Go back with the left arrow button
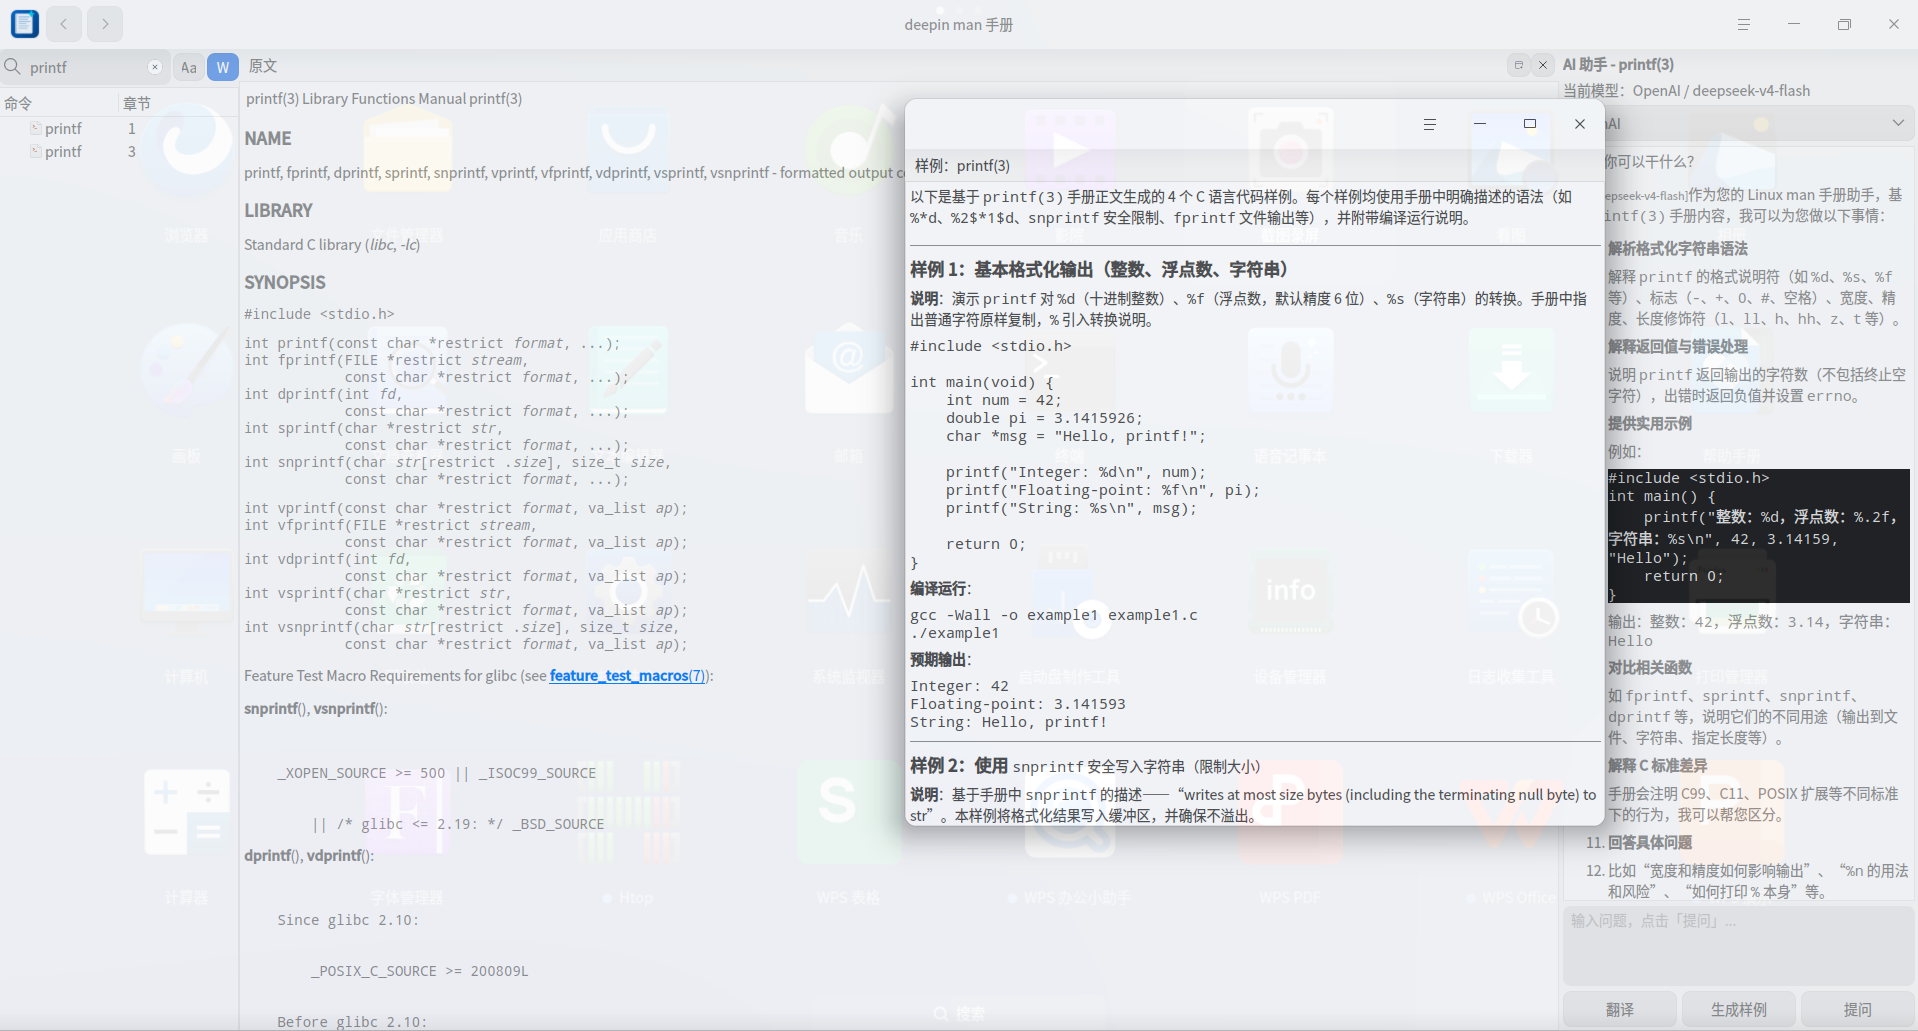1918x1031 pixels. tap(64, 24)
